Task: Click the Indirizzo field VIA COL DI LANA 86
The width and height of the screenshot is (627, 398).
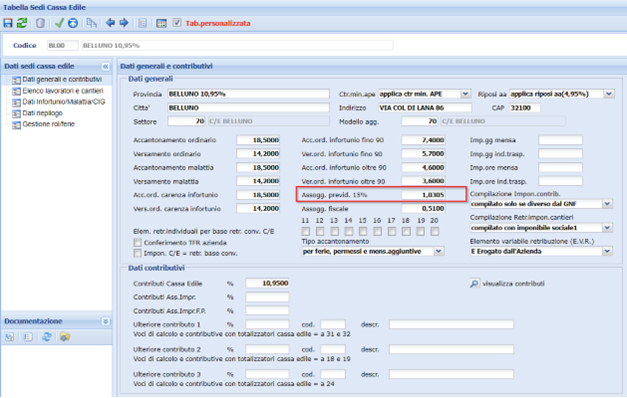Action: click(x=425, y=108)
